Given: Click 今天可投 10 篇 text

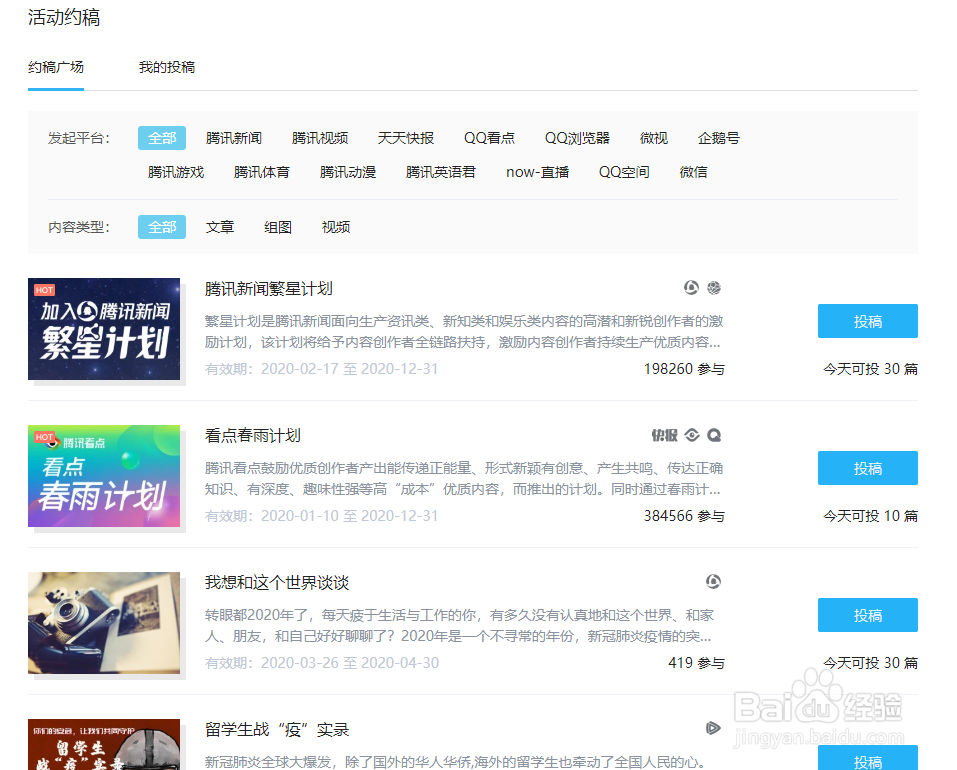Looking at the screenshot, I should pyautogui.click(x=870, y=516).
